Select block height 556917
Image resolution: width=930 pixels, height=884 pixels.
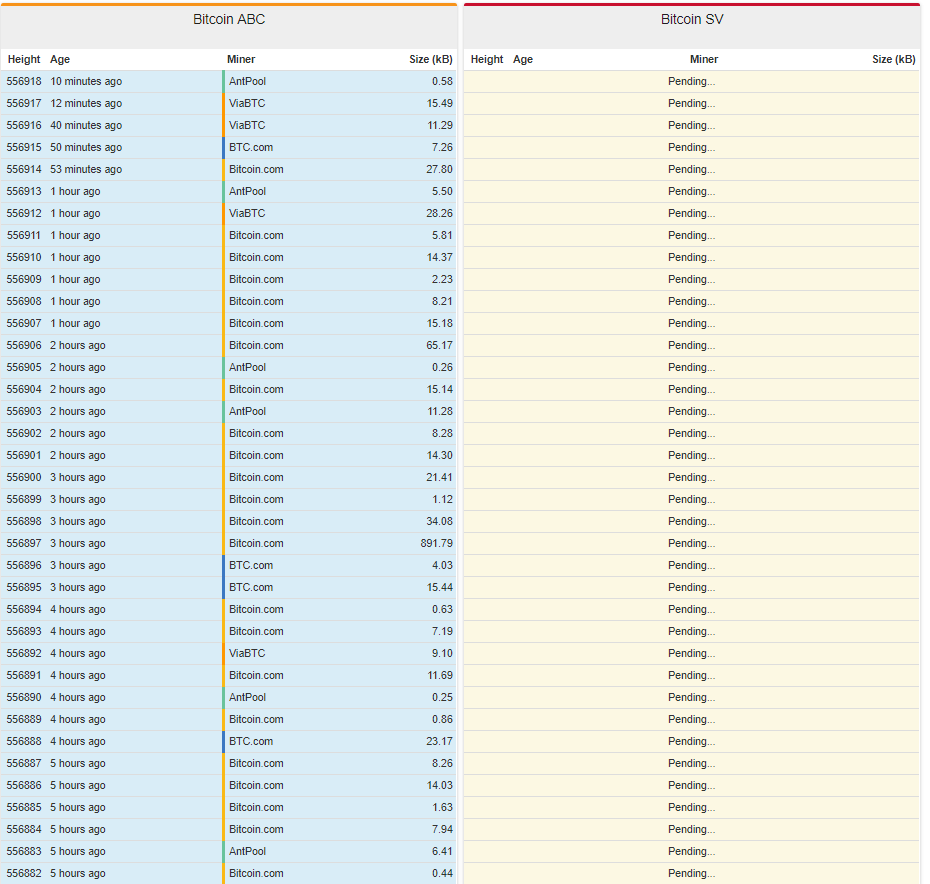[x=24, y=103]
